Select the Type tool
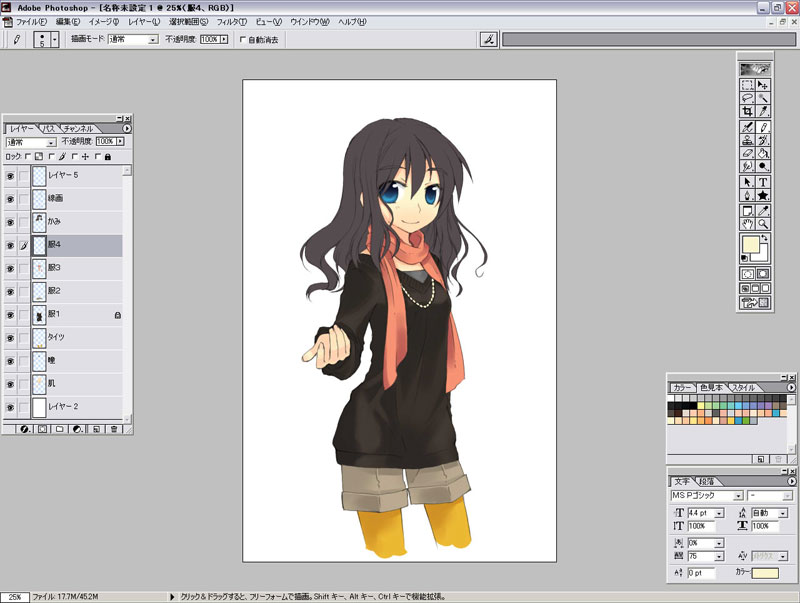 [x=763, y=182]
